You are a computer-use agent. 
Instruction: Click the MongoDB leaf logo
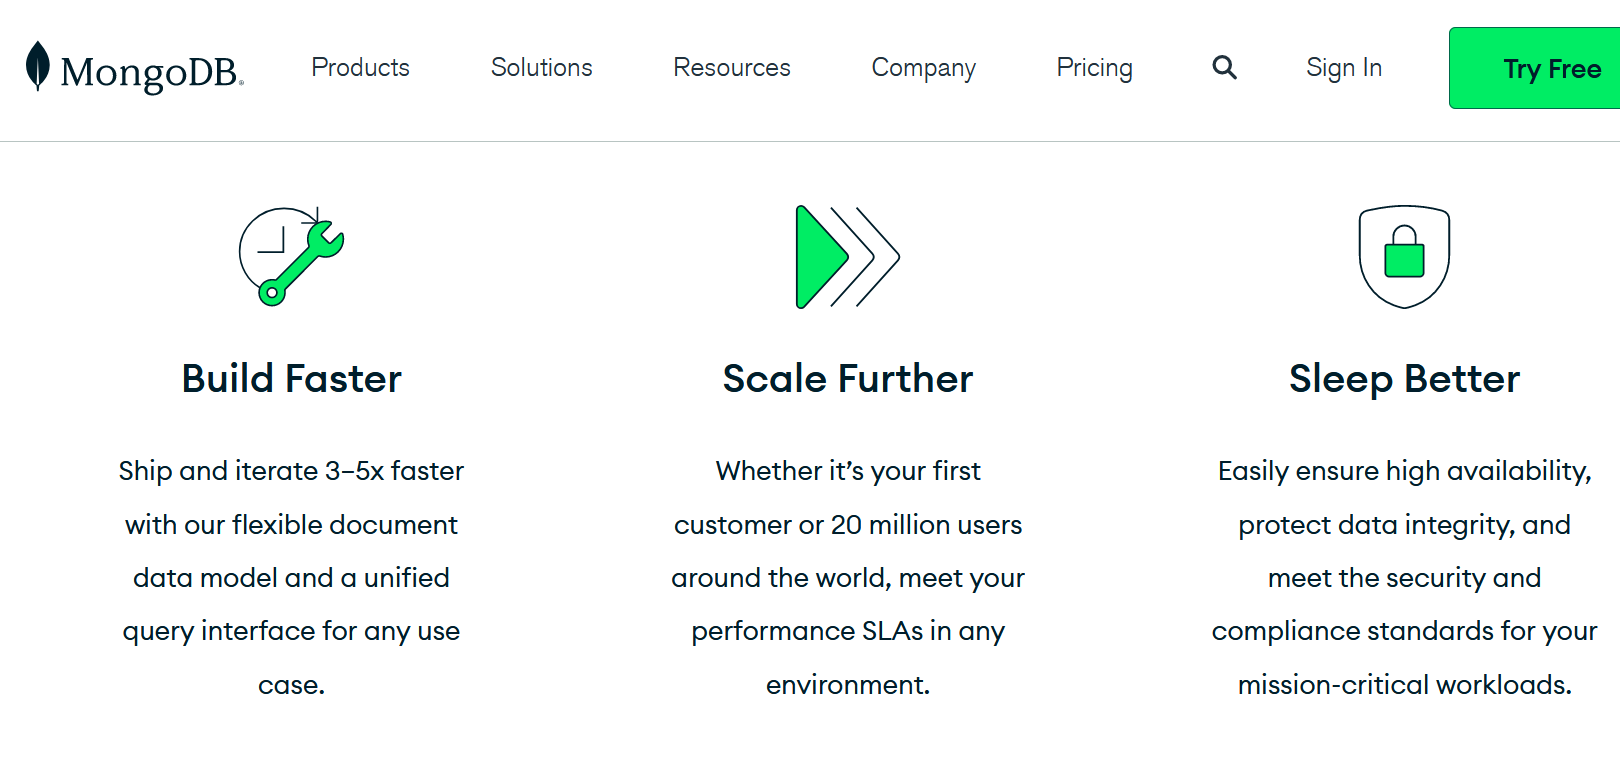[38, 66]
